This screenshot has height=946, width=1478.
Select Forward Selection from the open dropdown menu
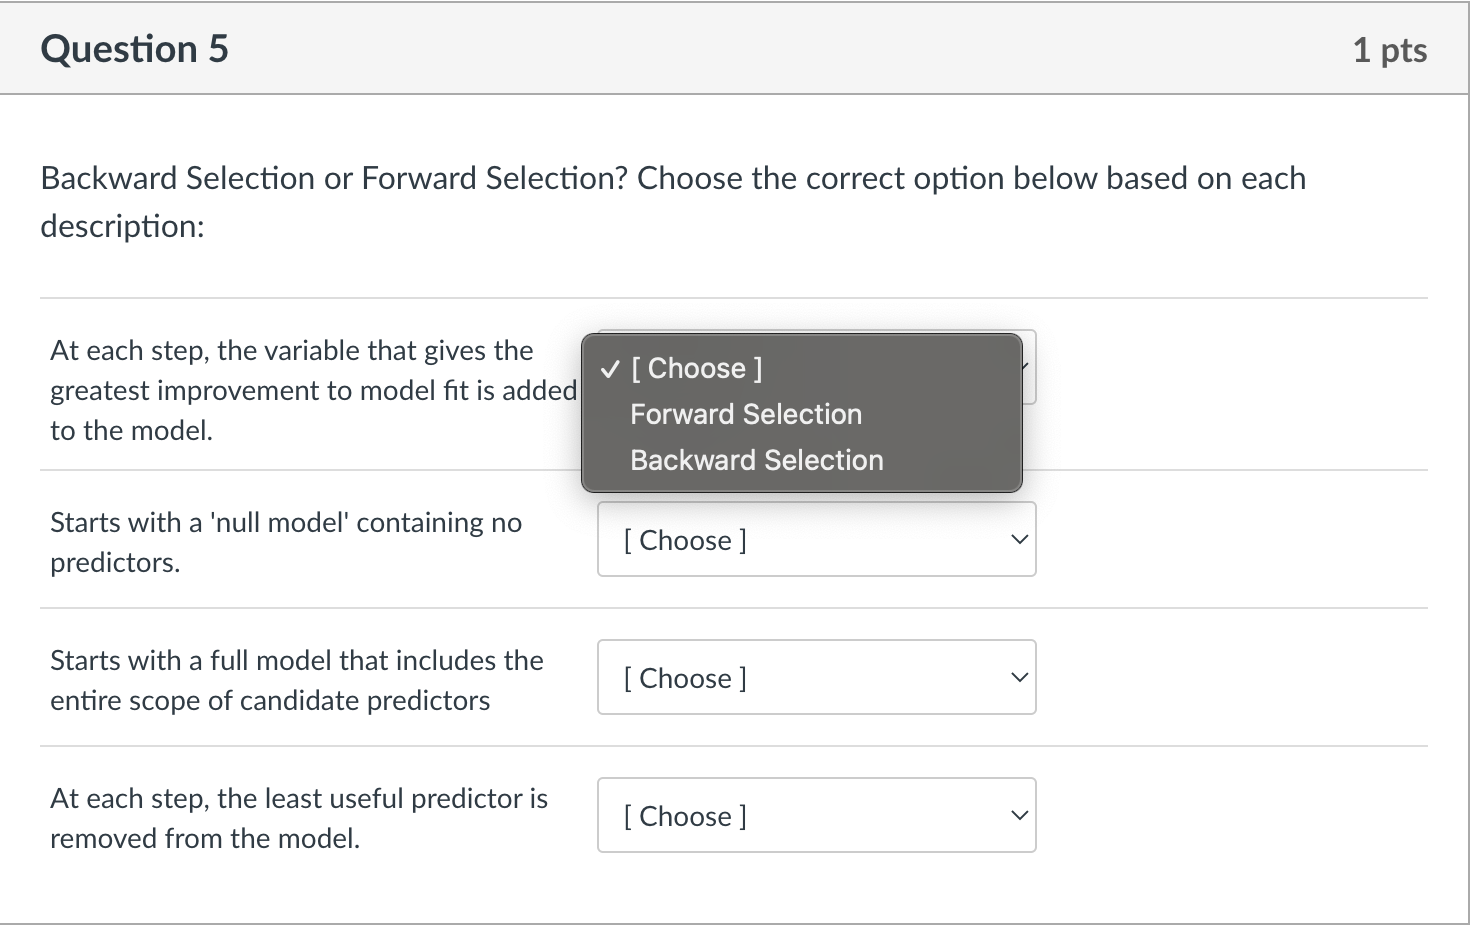click(x=745, y=413)
